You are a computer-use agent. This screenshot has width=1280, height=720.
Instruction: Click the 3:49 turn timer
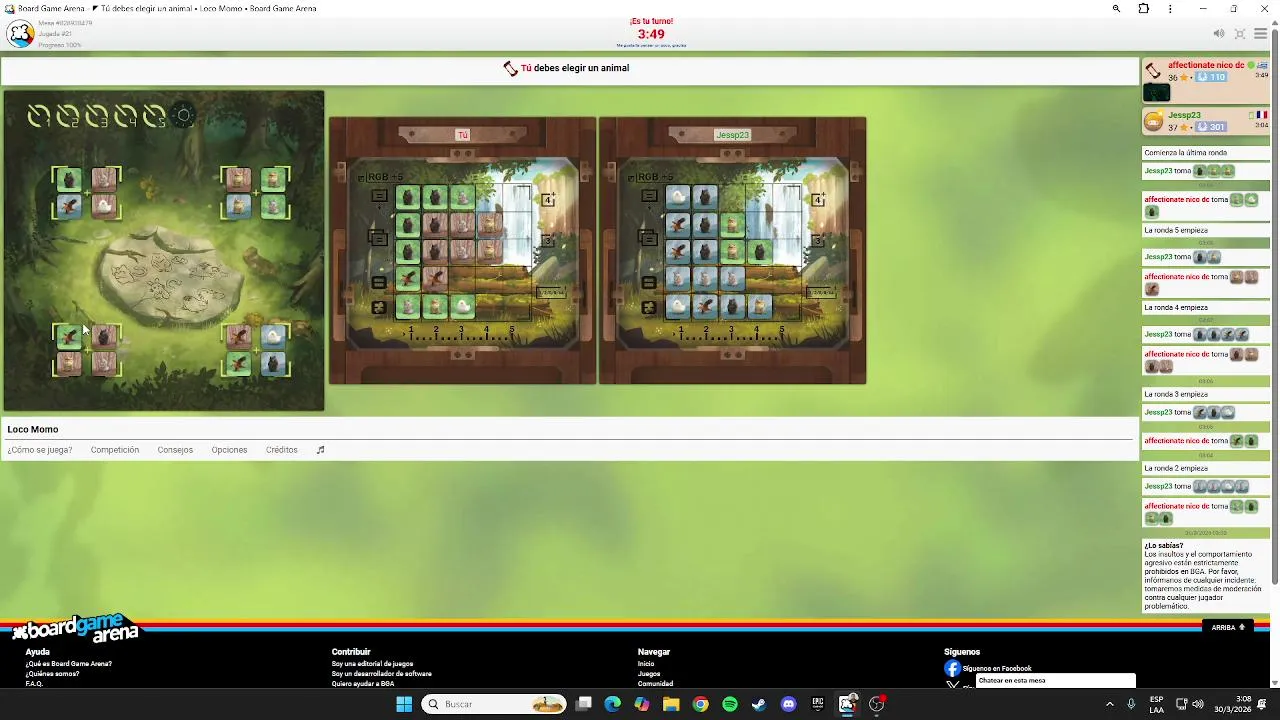point(651,34)
